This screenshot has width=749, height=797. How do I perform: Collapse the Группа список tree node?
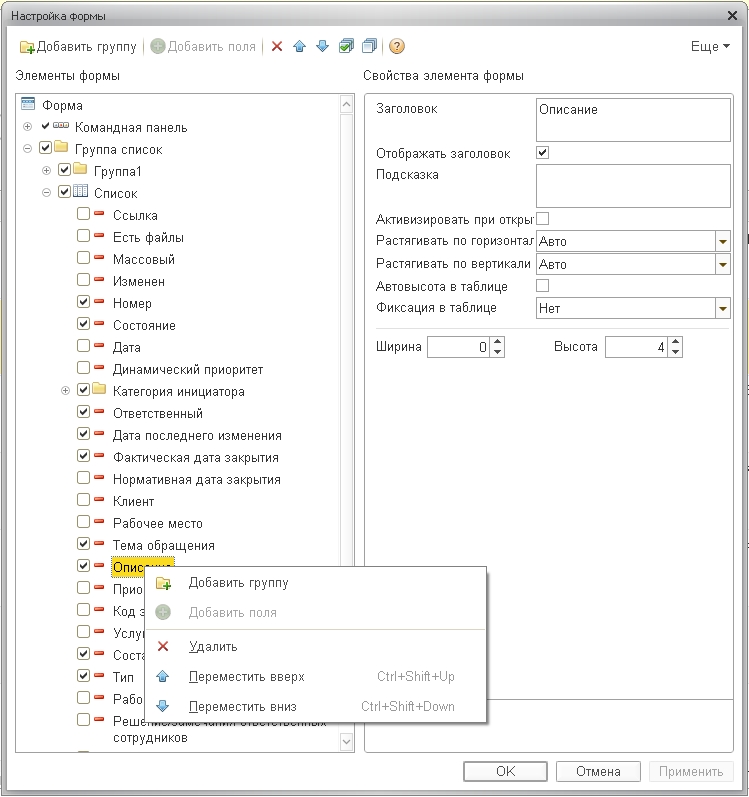point(27,150)
